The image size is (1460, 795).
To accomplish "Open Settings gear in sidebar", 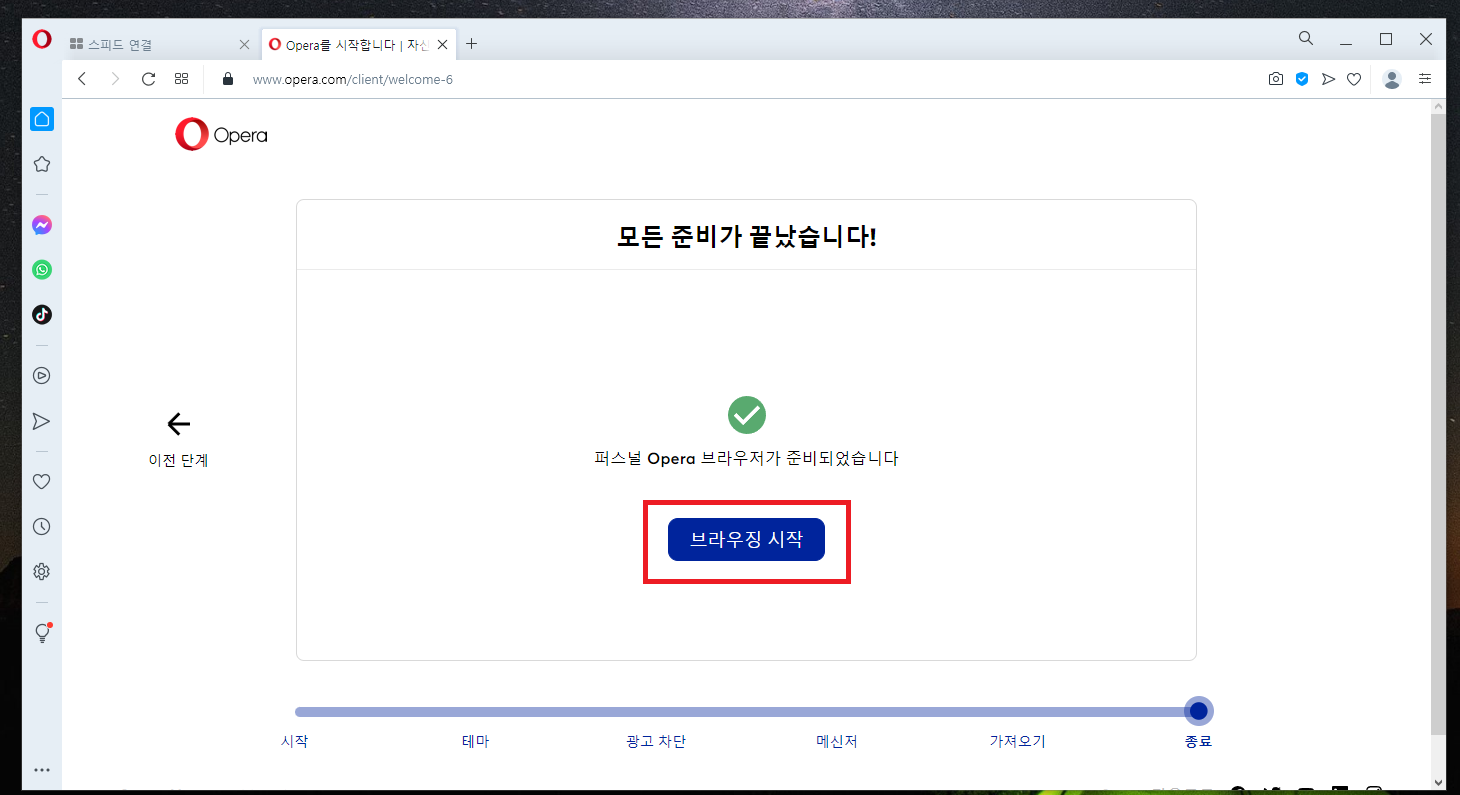I will pyautogui.click(x=42, y=572).
